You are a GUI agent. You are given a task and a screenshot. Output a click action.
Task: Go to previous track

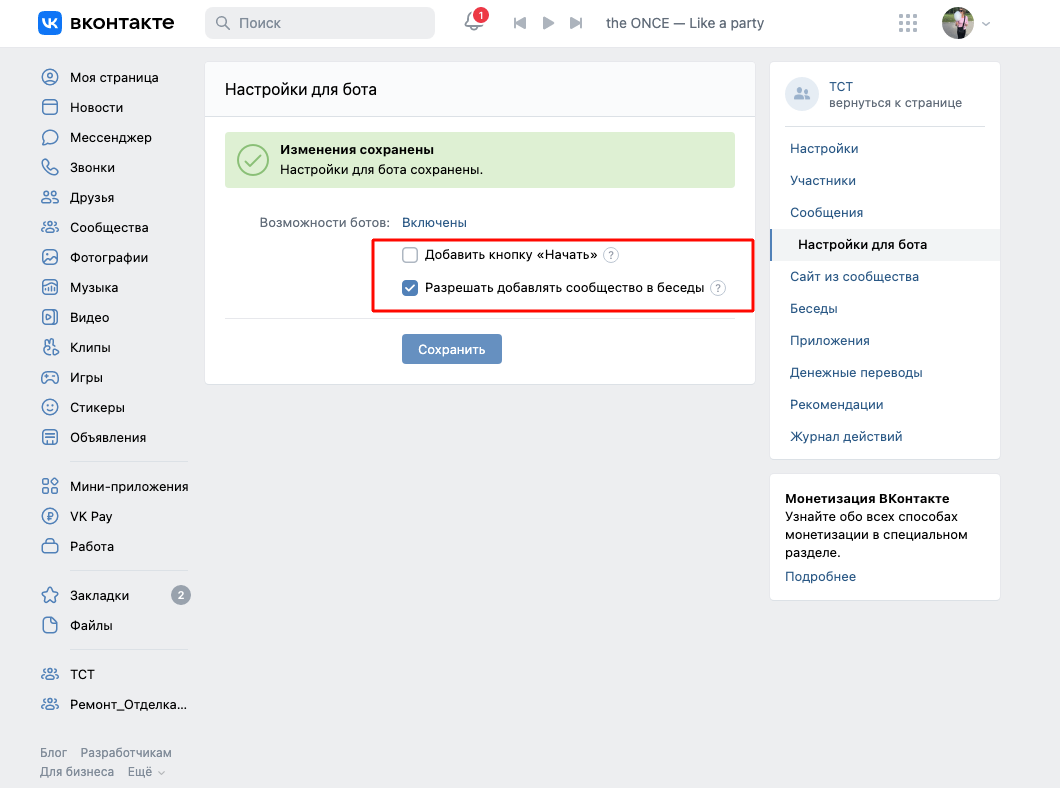click(x=520, y=23)
